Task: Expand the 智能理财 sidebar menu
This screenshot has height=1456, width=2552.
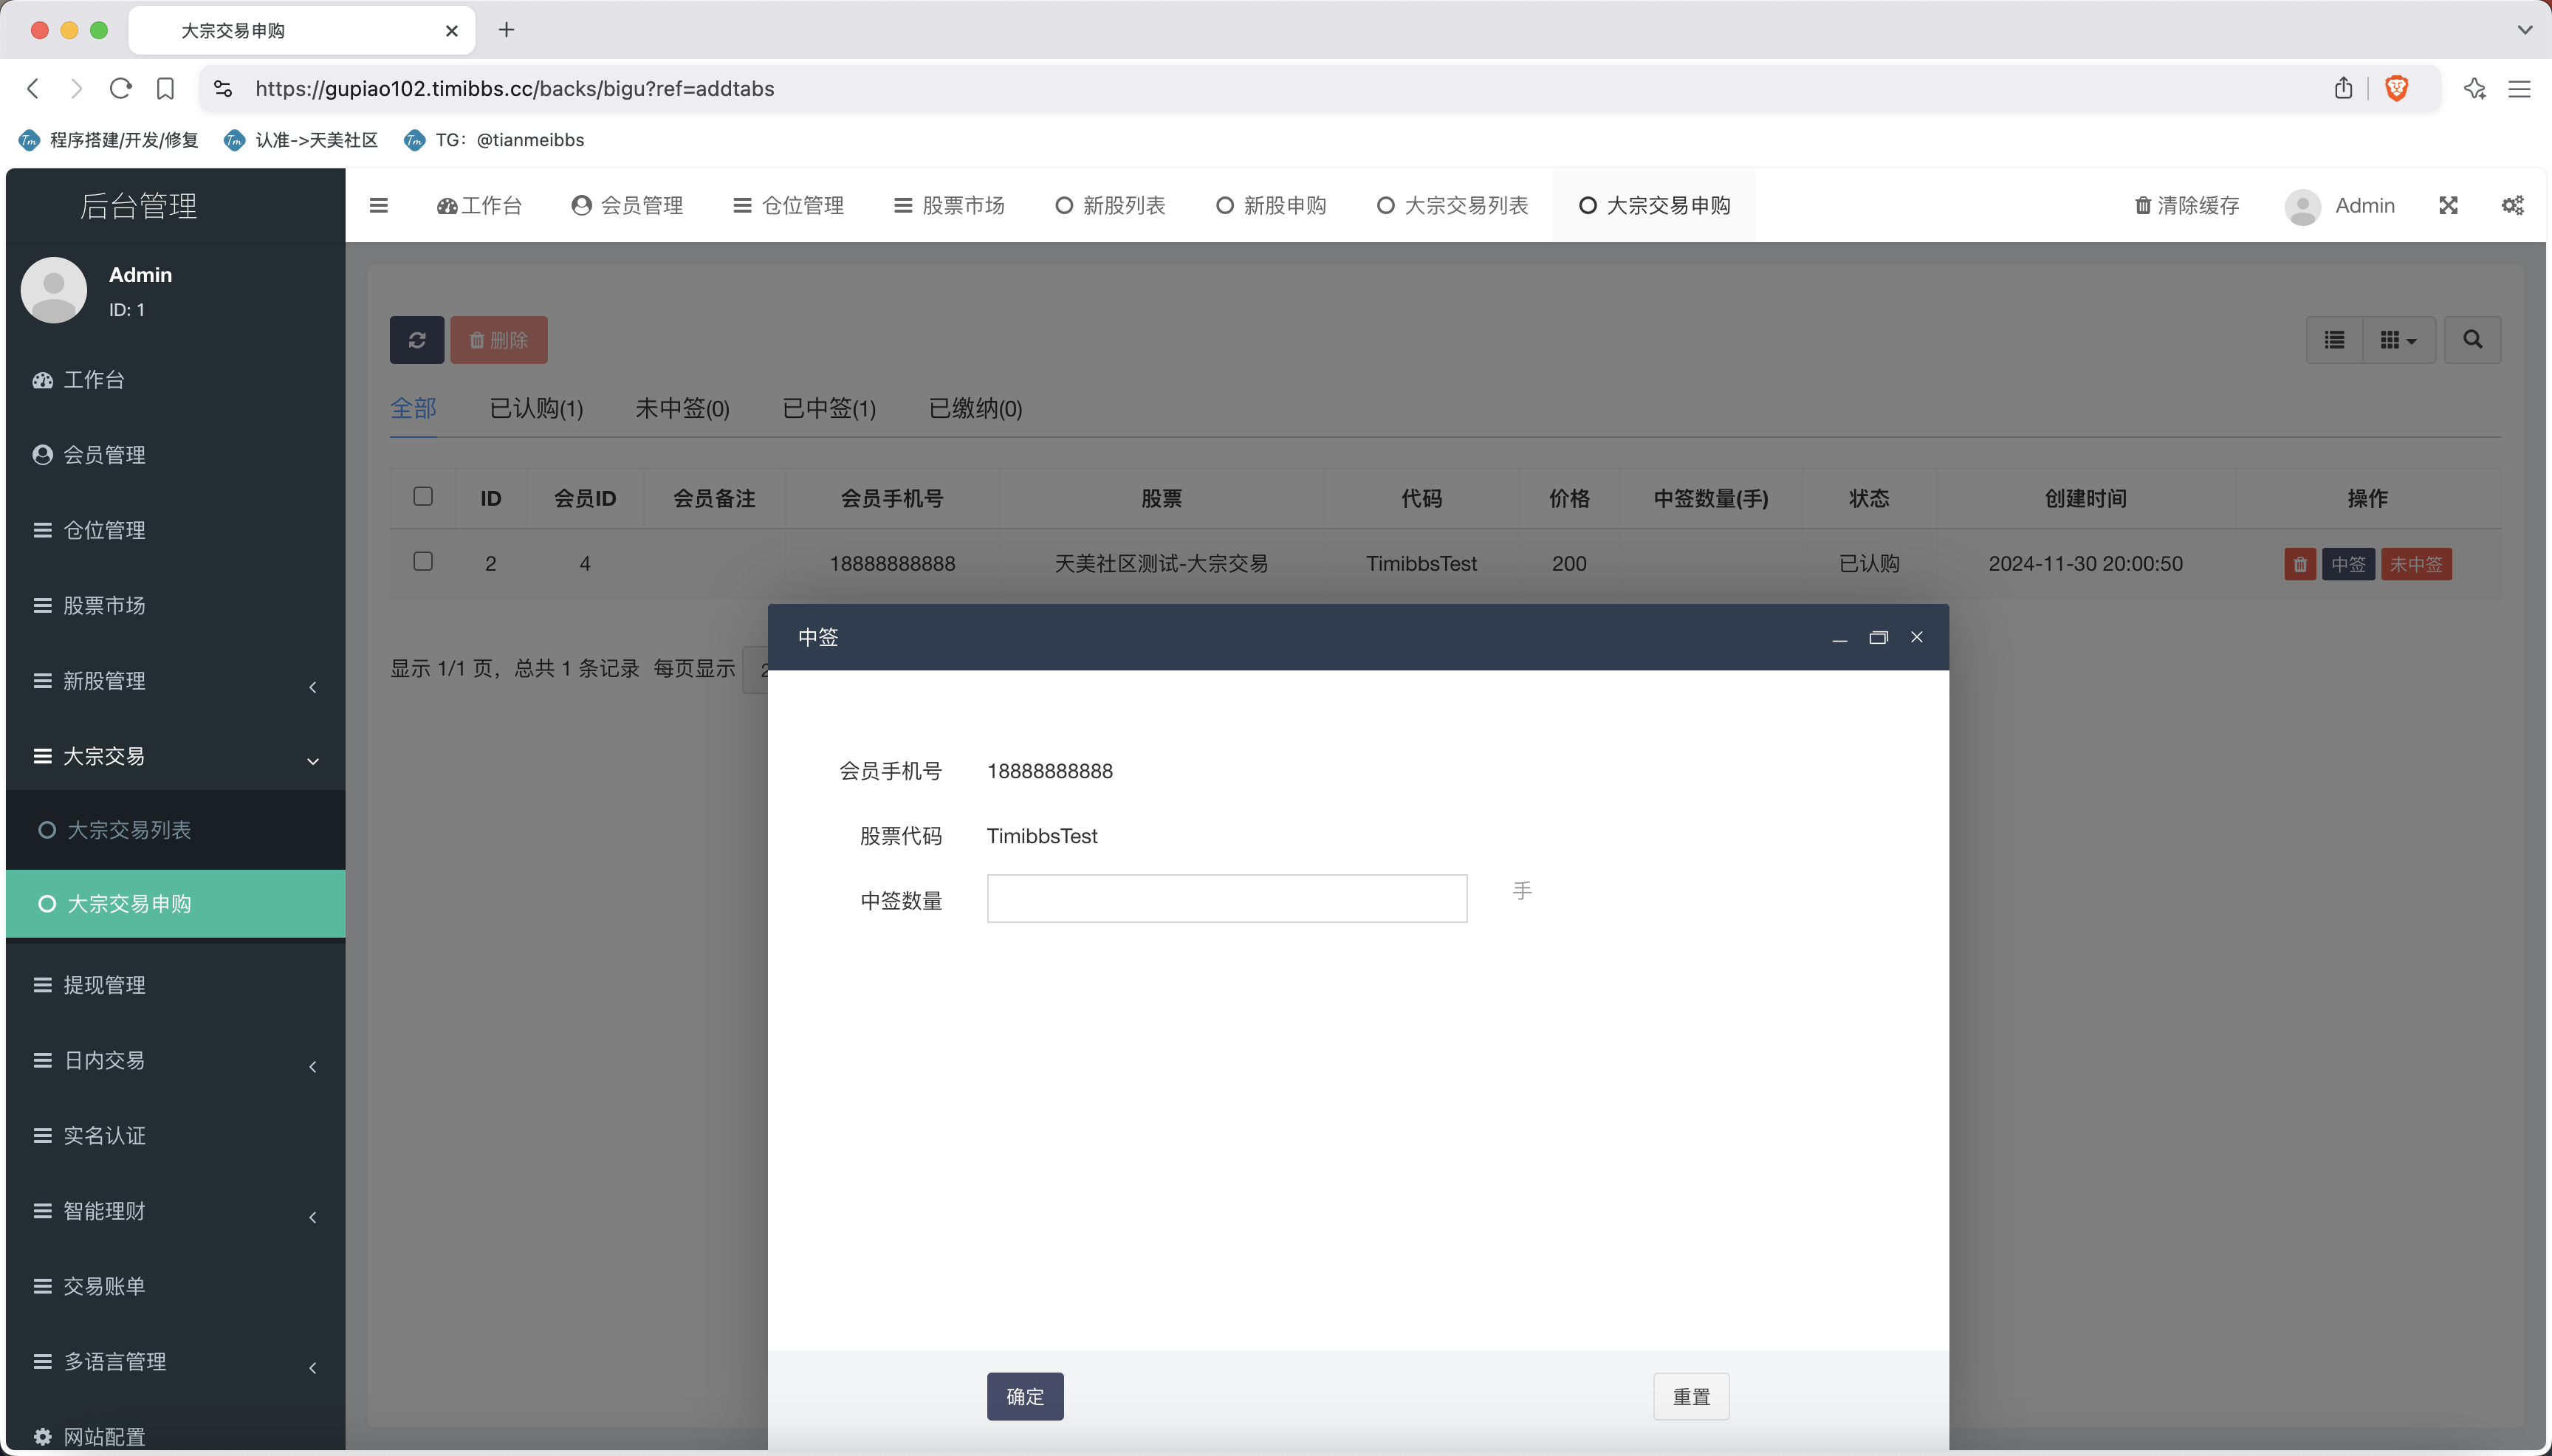Action: pos(175,1211)
